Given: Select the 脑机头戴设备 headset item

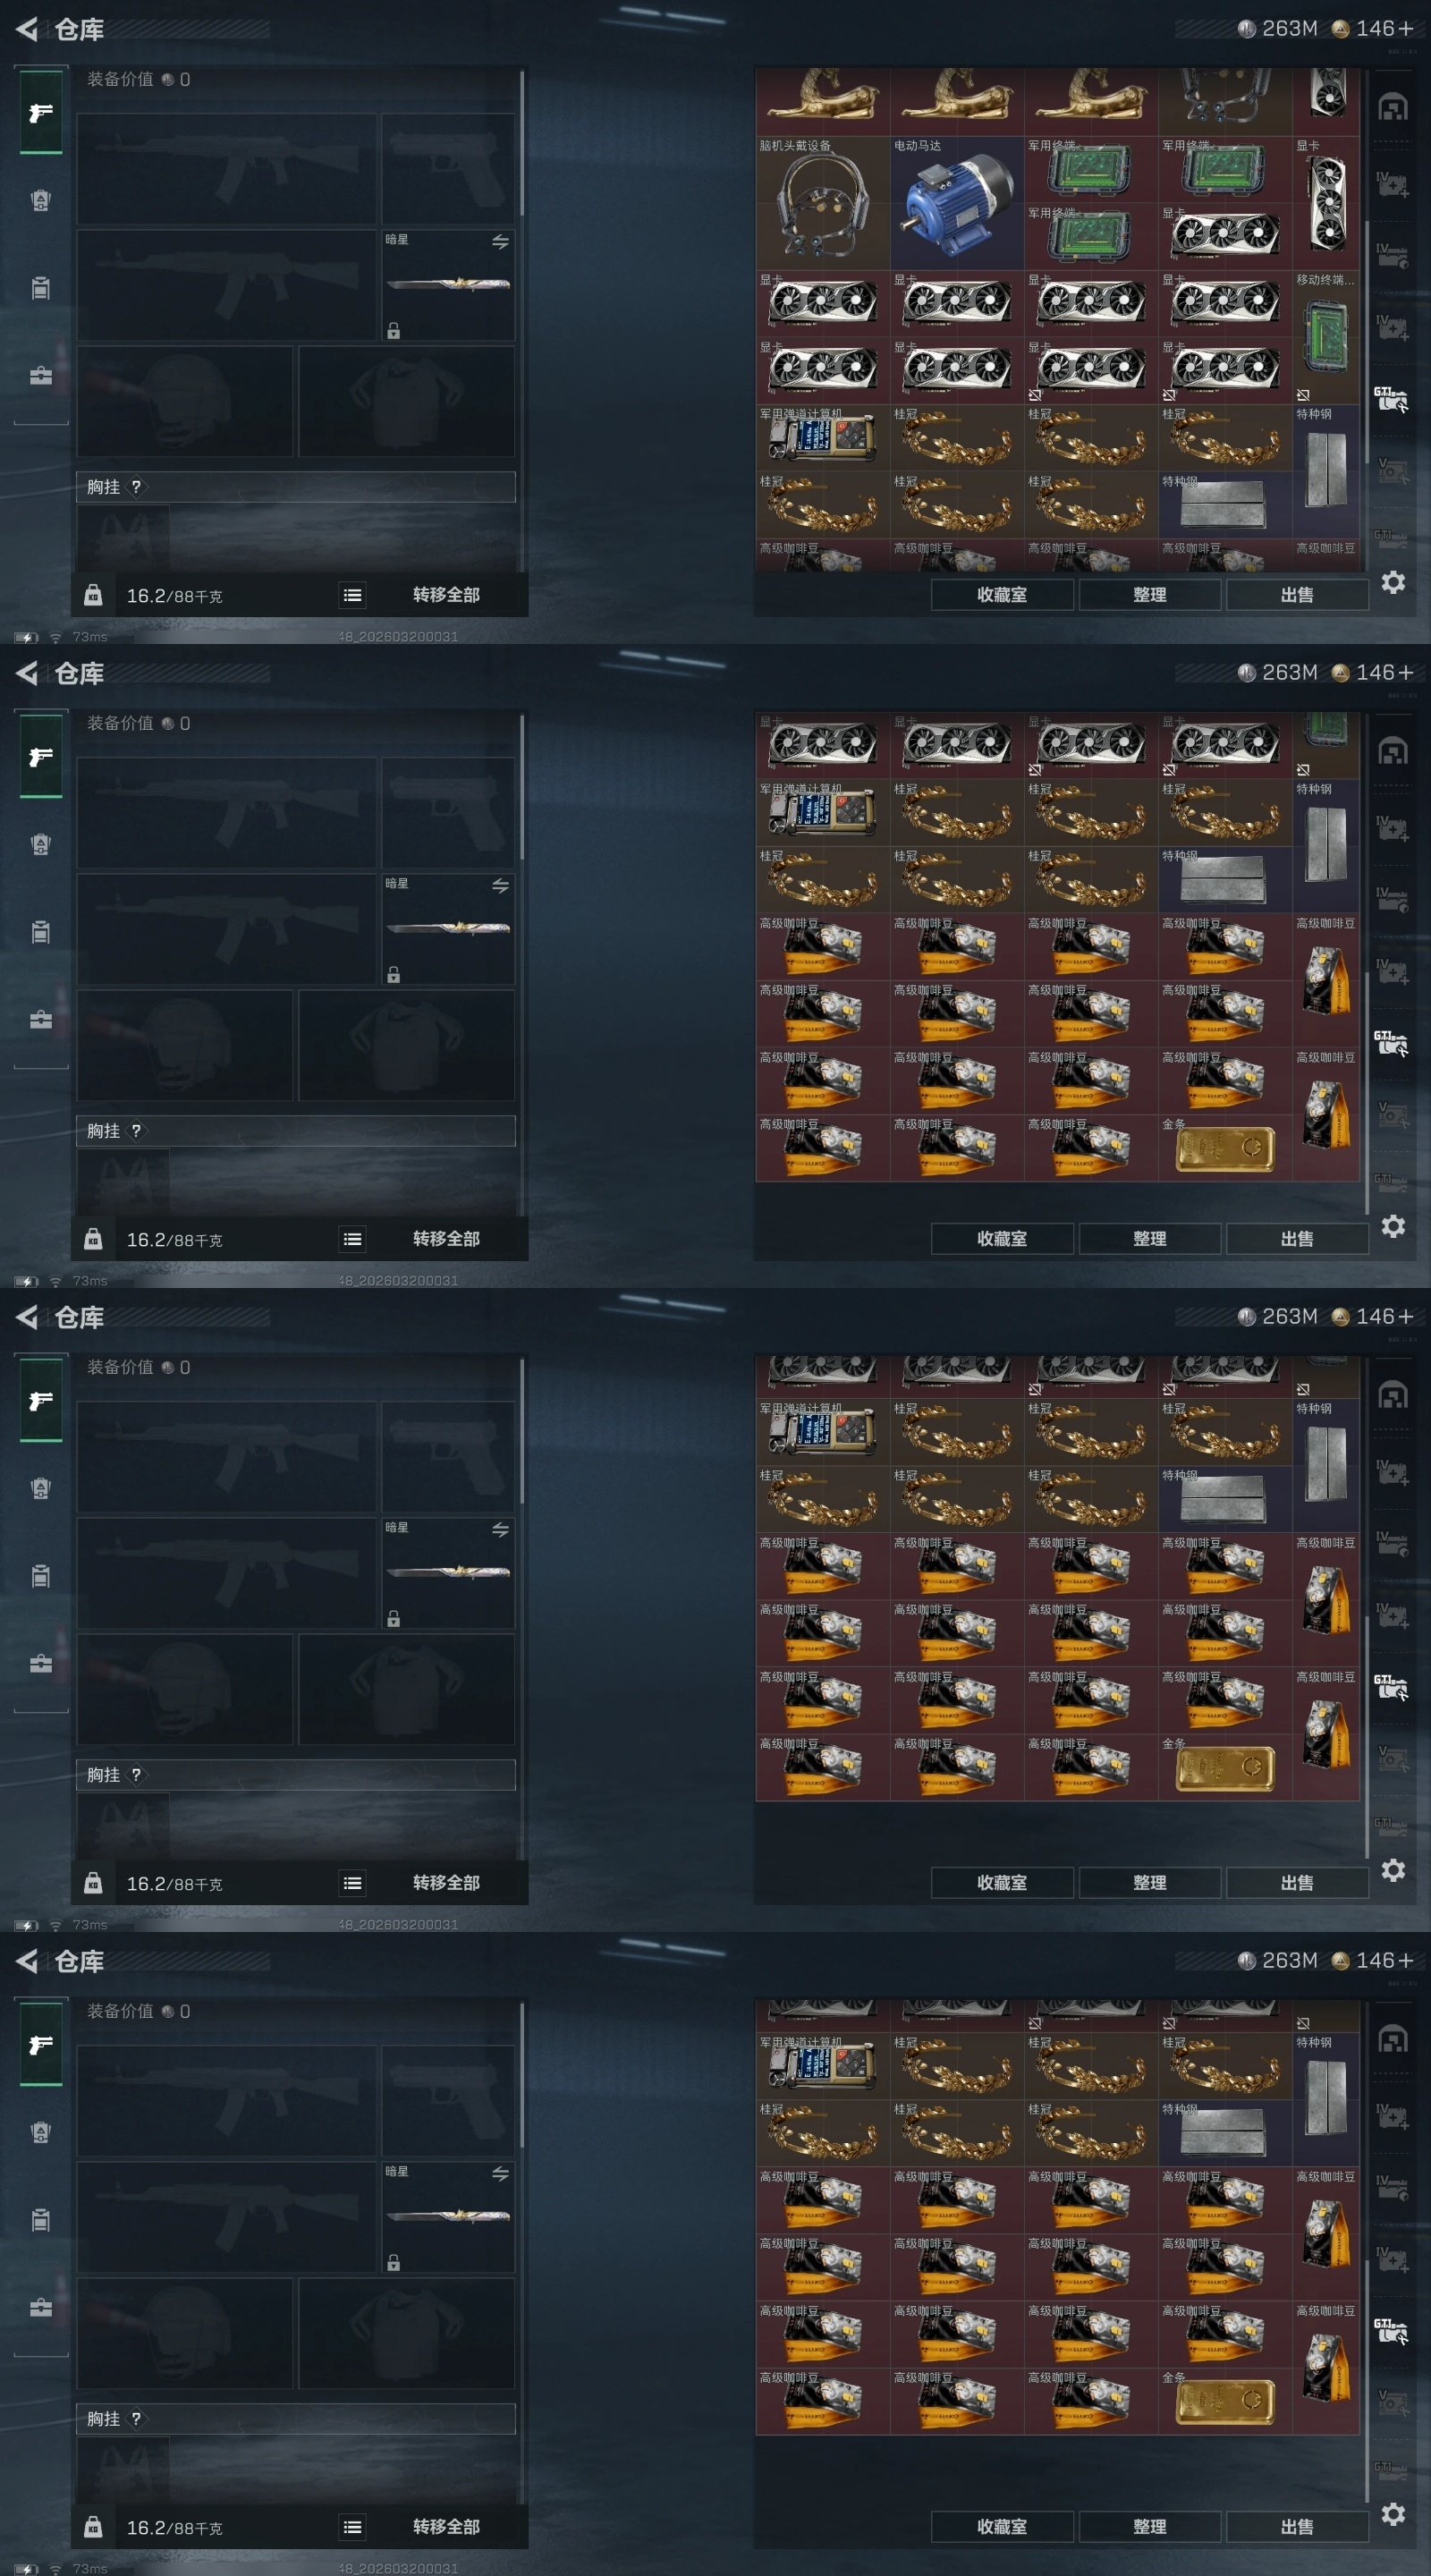Looking at the screenshot, I should pyautogui.click(x=822, y=203).
